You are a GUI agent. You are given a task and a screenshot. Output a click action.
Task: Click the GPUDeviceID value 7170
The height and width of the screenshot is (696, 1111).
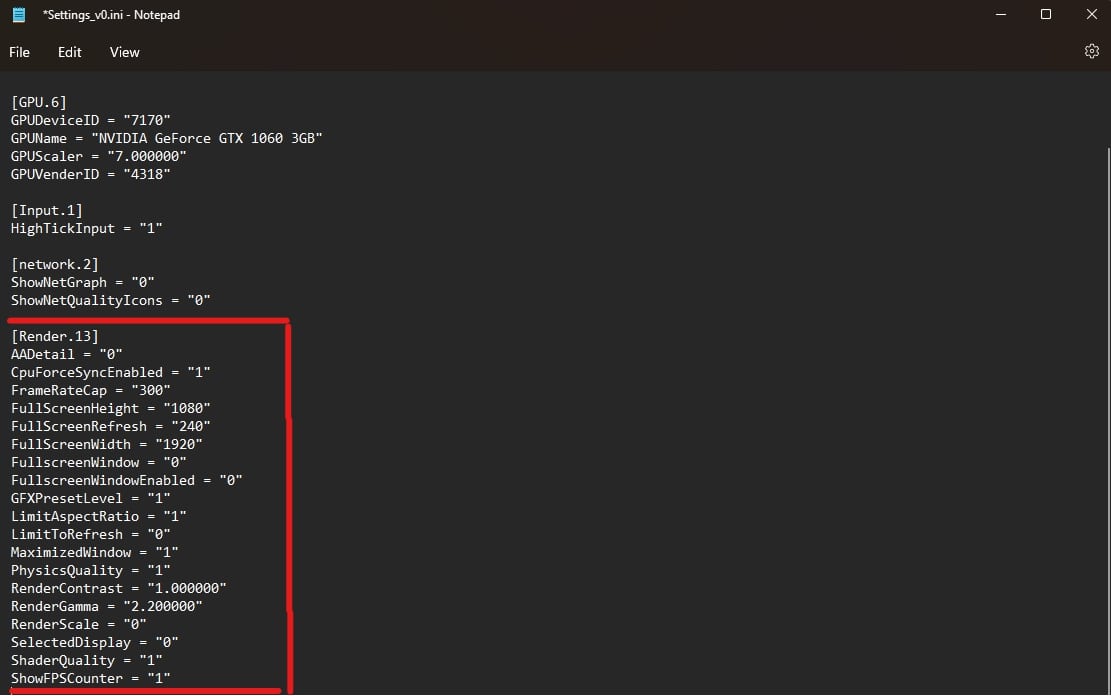tap(146, 120)
